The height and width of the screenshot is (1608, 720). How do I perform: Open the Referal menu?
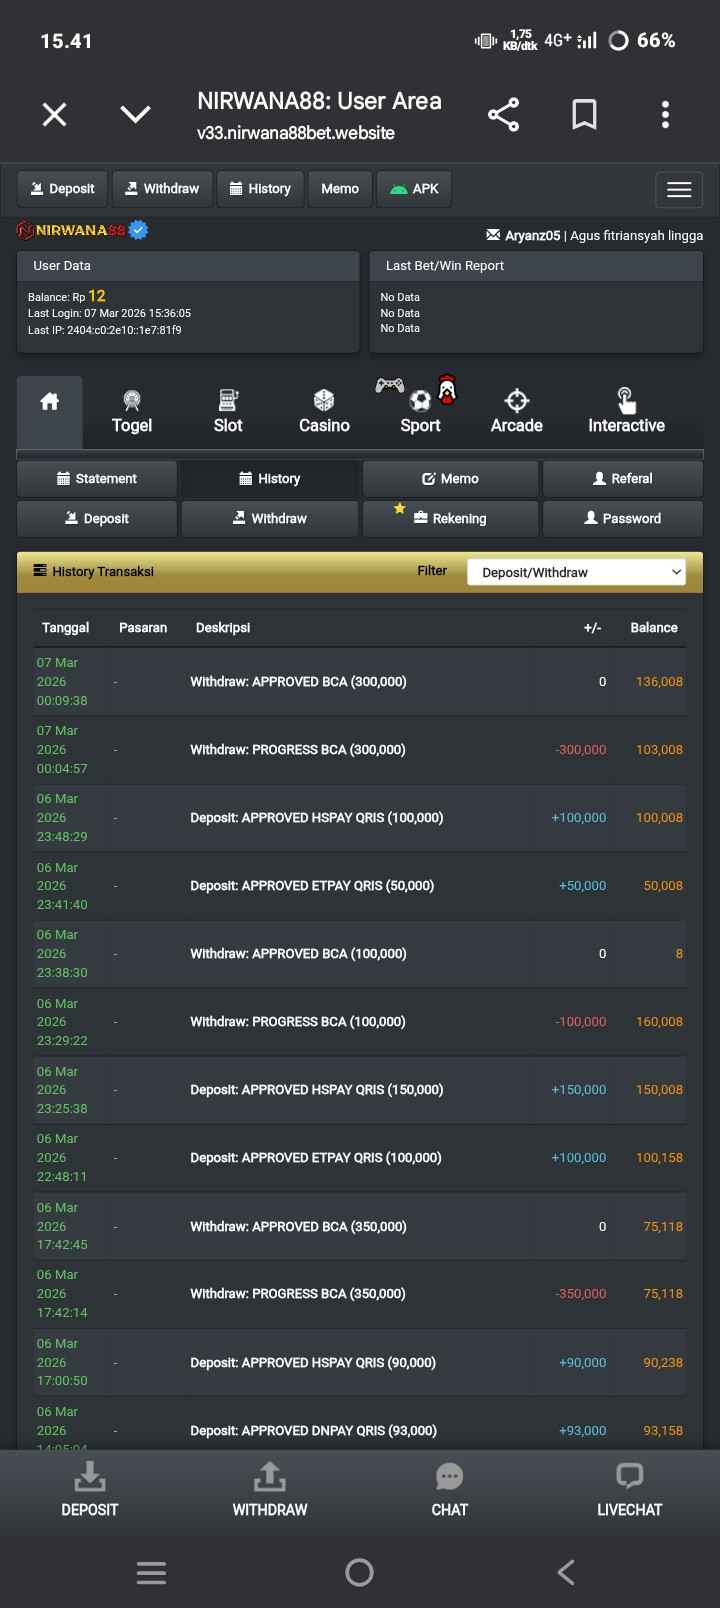[622, 479]
